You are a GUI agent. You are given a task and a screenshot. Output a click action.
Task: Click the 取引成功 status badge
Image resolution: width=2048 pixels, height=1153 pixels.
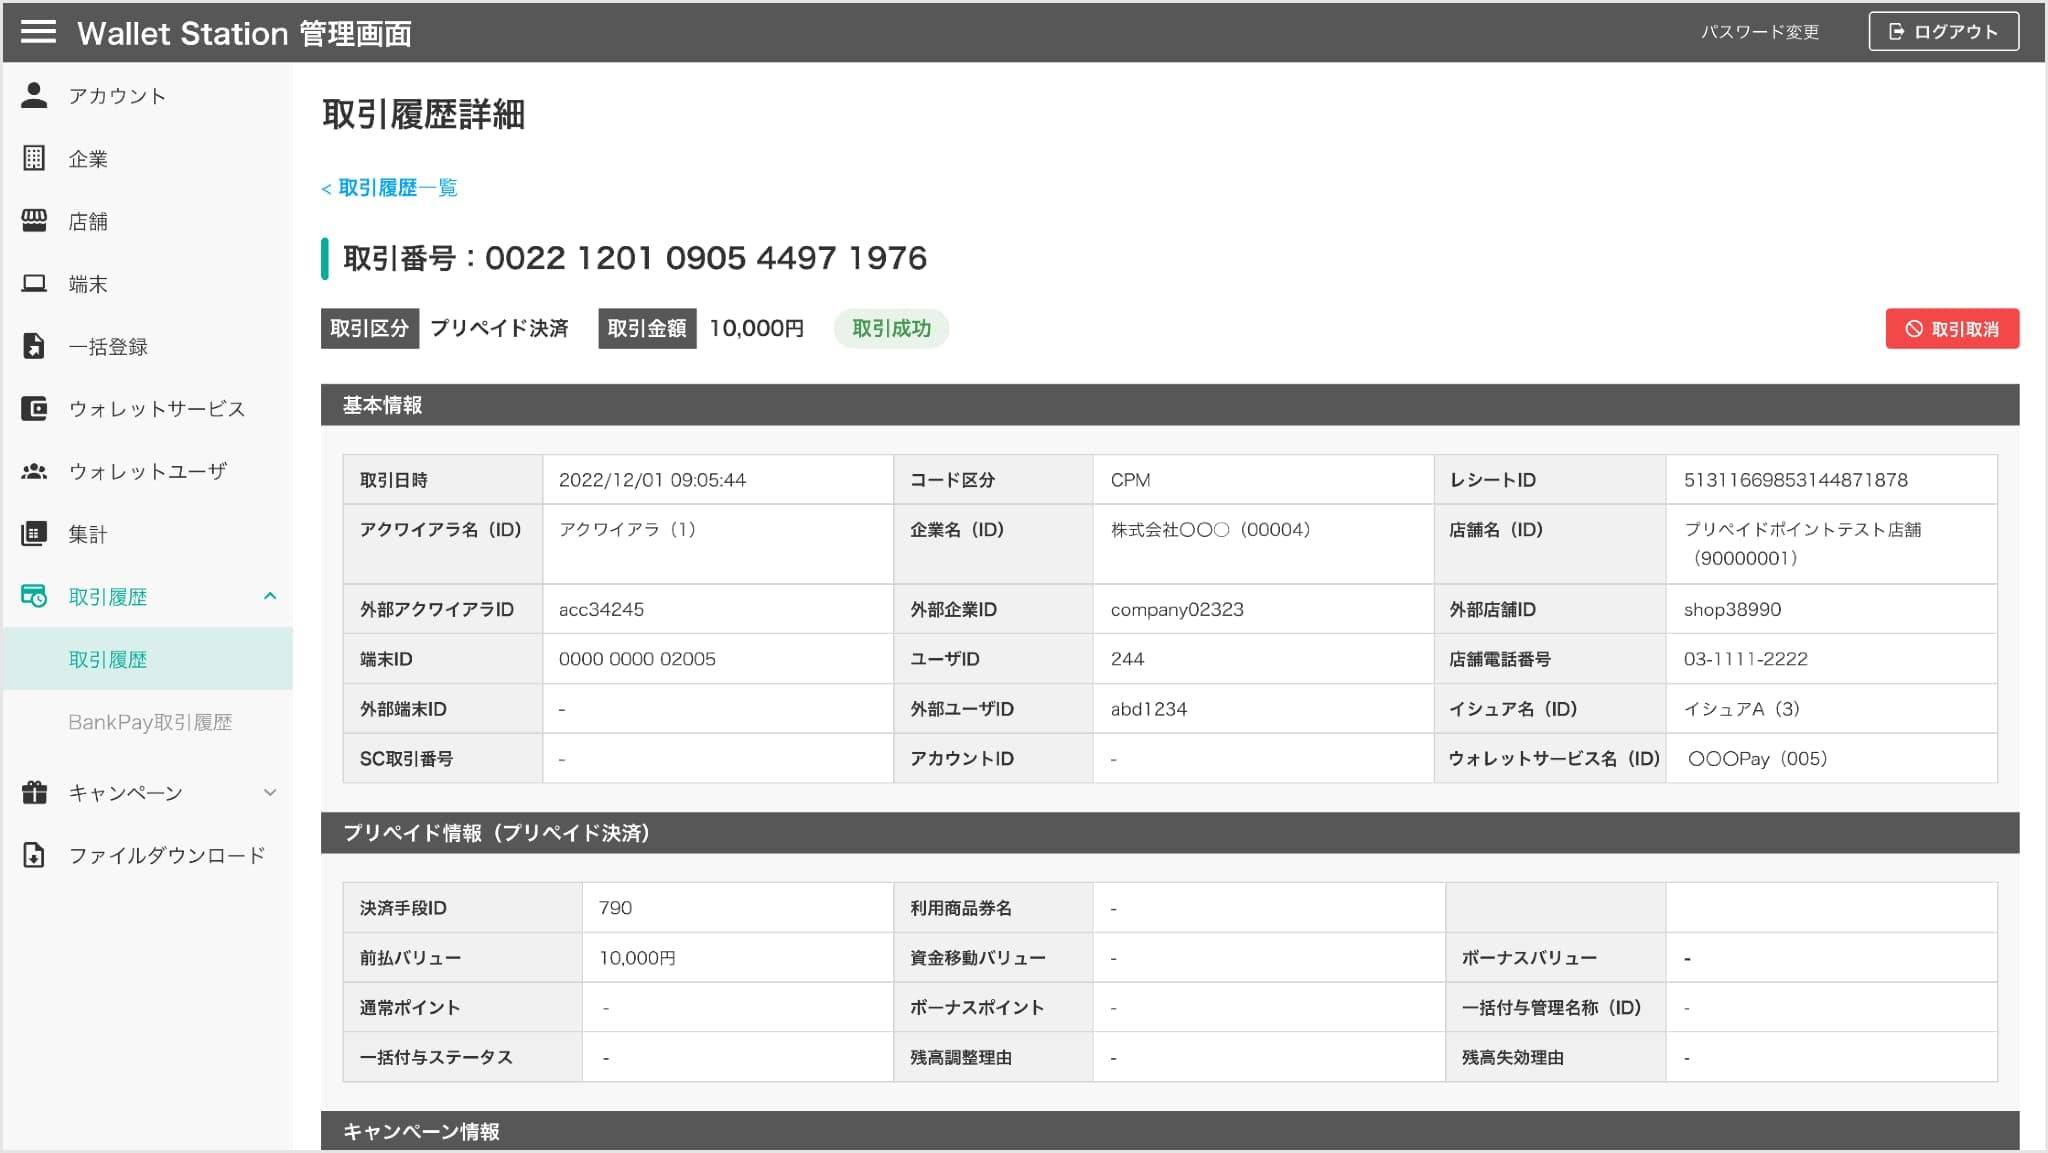click(891, 329)
